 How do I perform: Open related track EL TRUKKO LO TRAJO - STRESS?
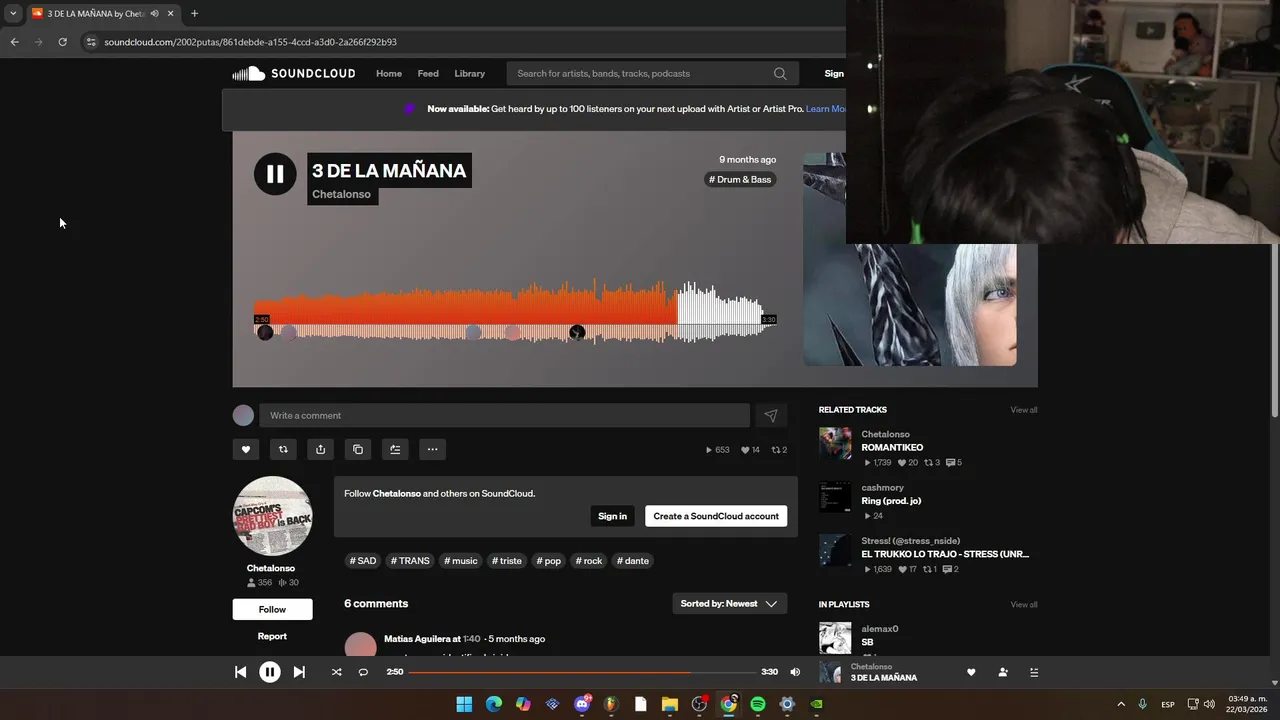(945, 554)
